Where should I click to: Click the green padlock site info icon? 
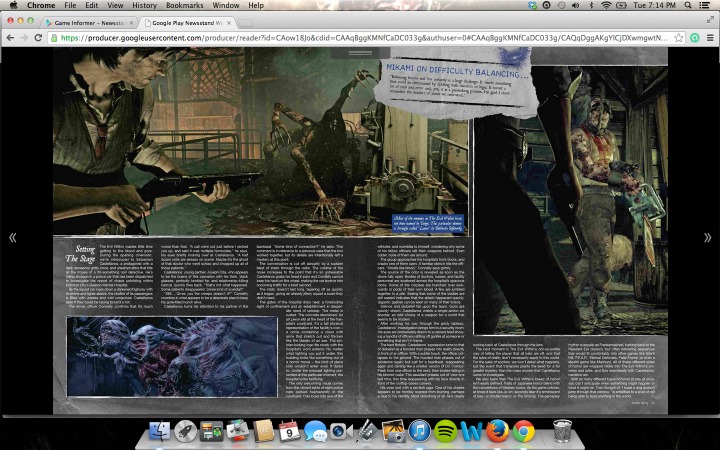coord(54,38)
